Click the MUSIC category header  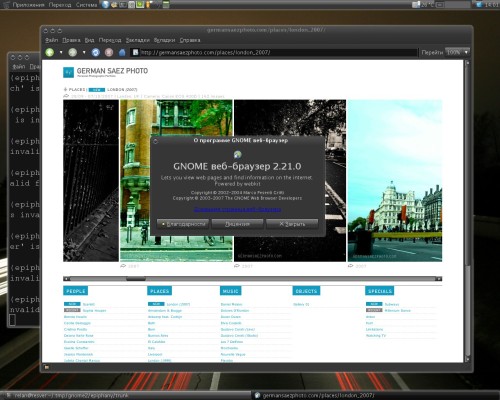click(x=230, y=291)
